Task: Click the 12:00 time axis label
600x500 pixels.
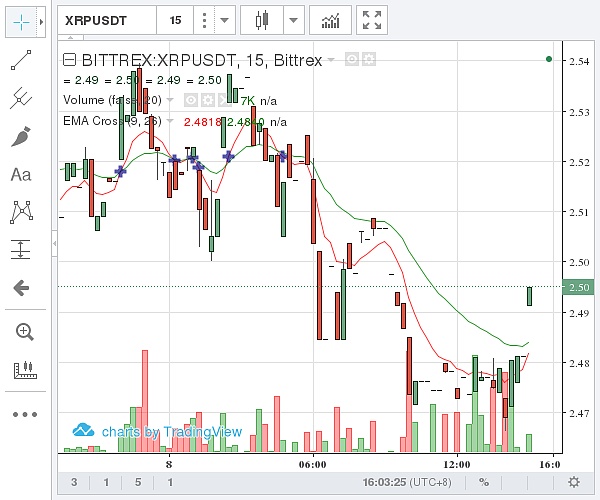Action: click(x=457, y=465)
